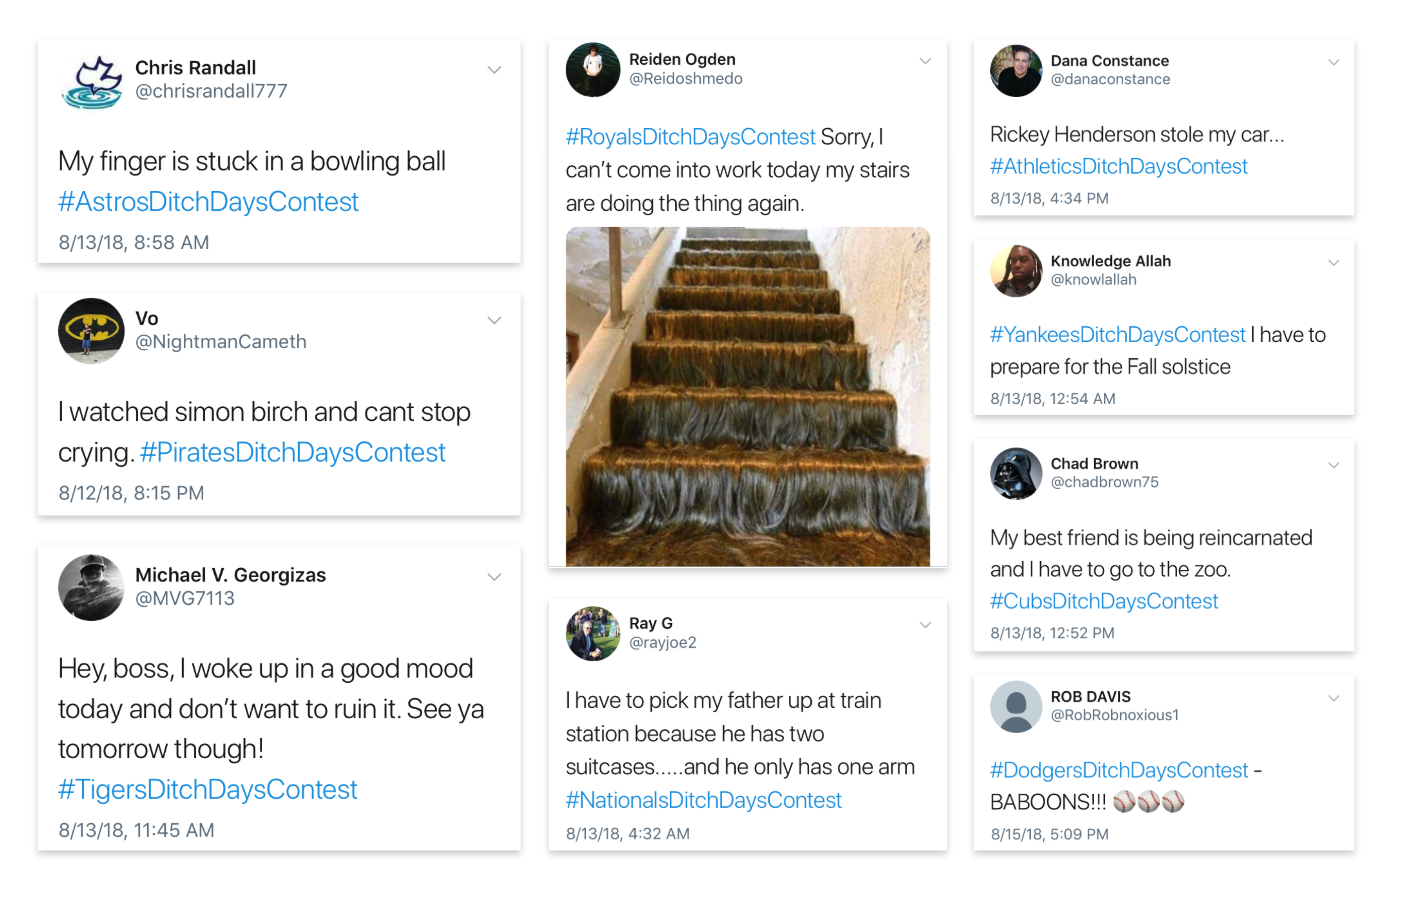Open tweet options for ROB DAVIS

[1333, 698]
